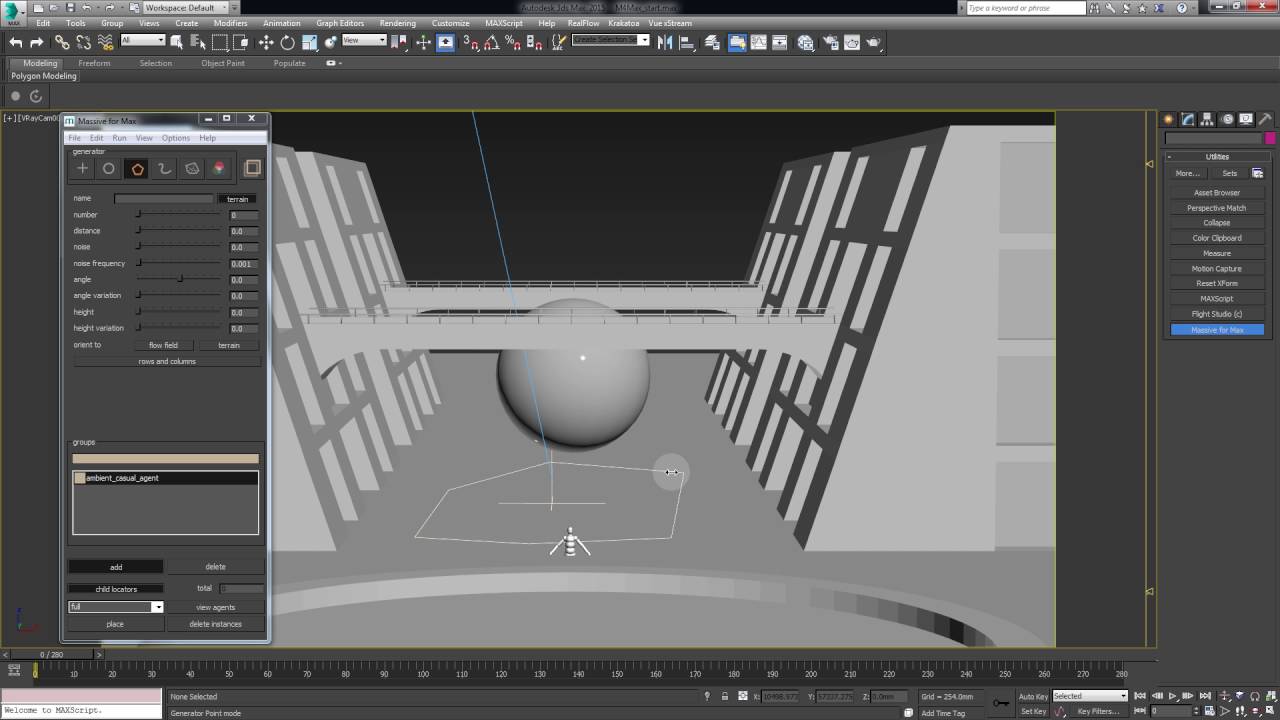The image size is (1280, 720).
Task: Toggle Window/Crossing selection mode
Action: tap(241, 42)
